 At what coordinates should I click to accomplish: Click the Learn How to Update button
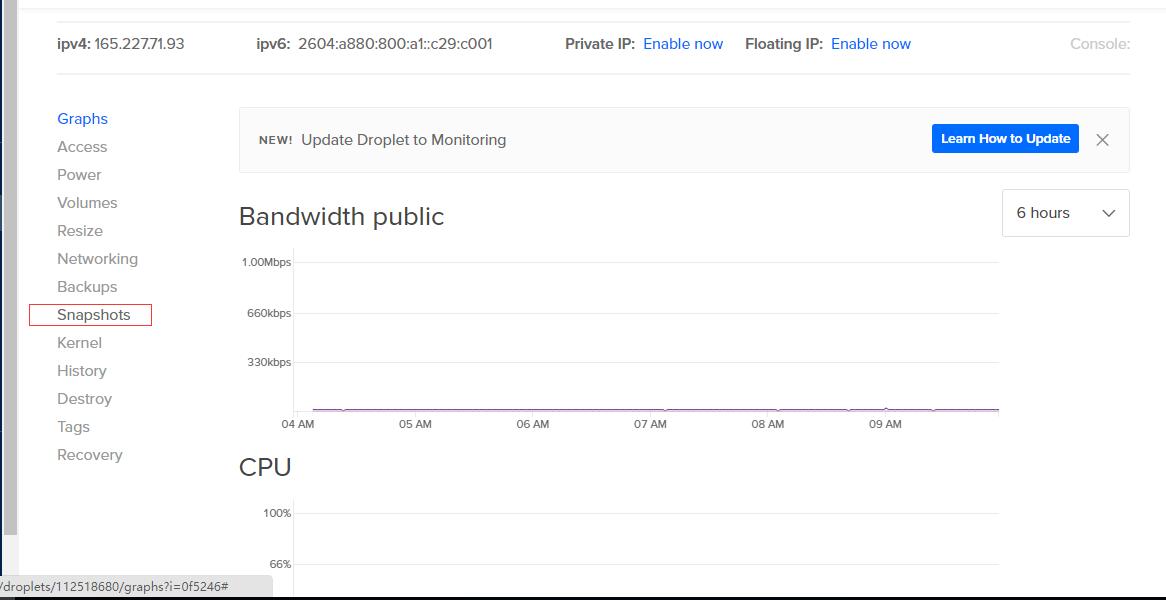click(1005, 139)
